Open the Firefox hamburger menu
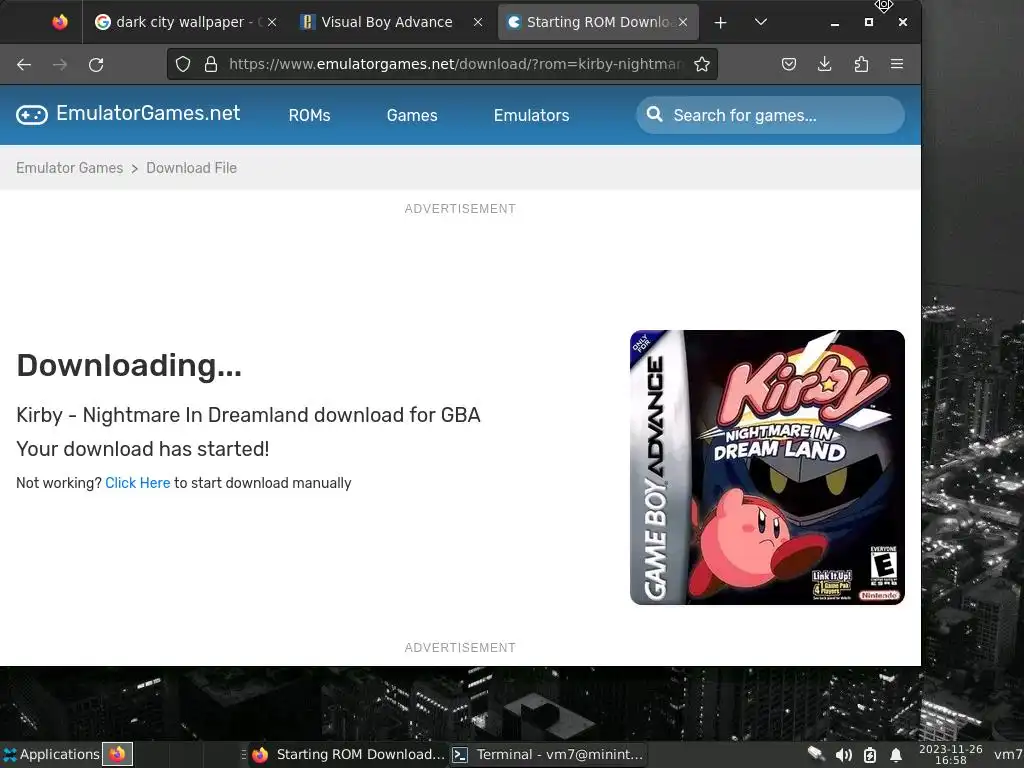The image size is (1024, 768). click(897, 64)
